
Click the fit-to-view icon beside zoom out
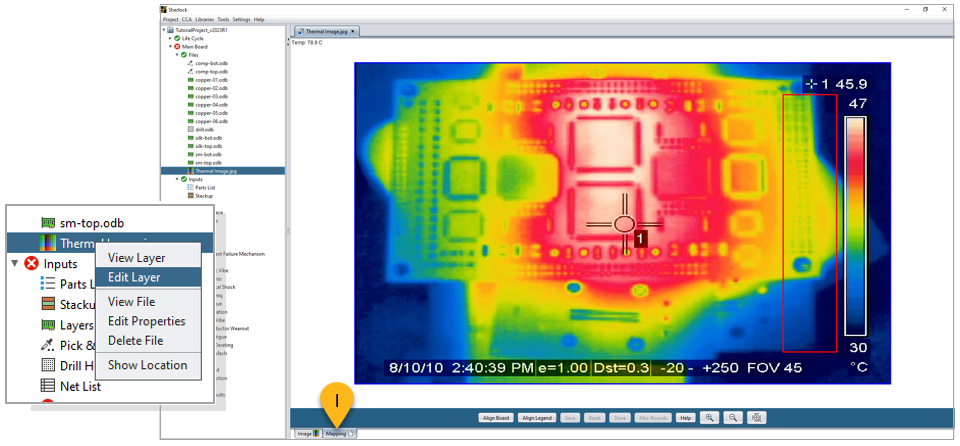tap(757, 417)
